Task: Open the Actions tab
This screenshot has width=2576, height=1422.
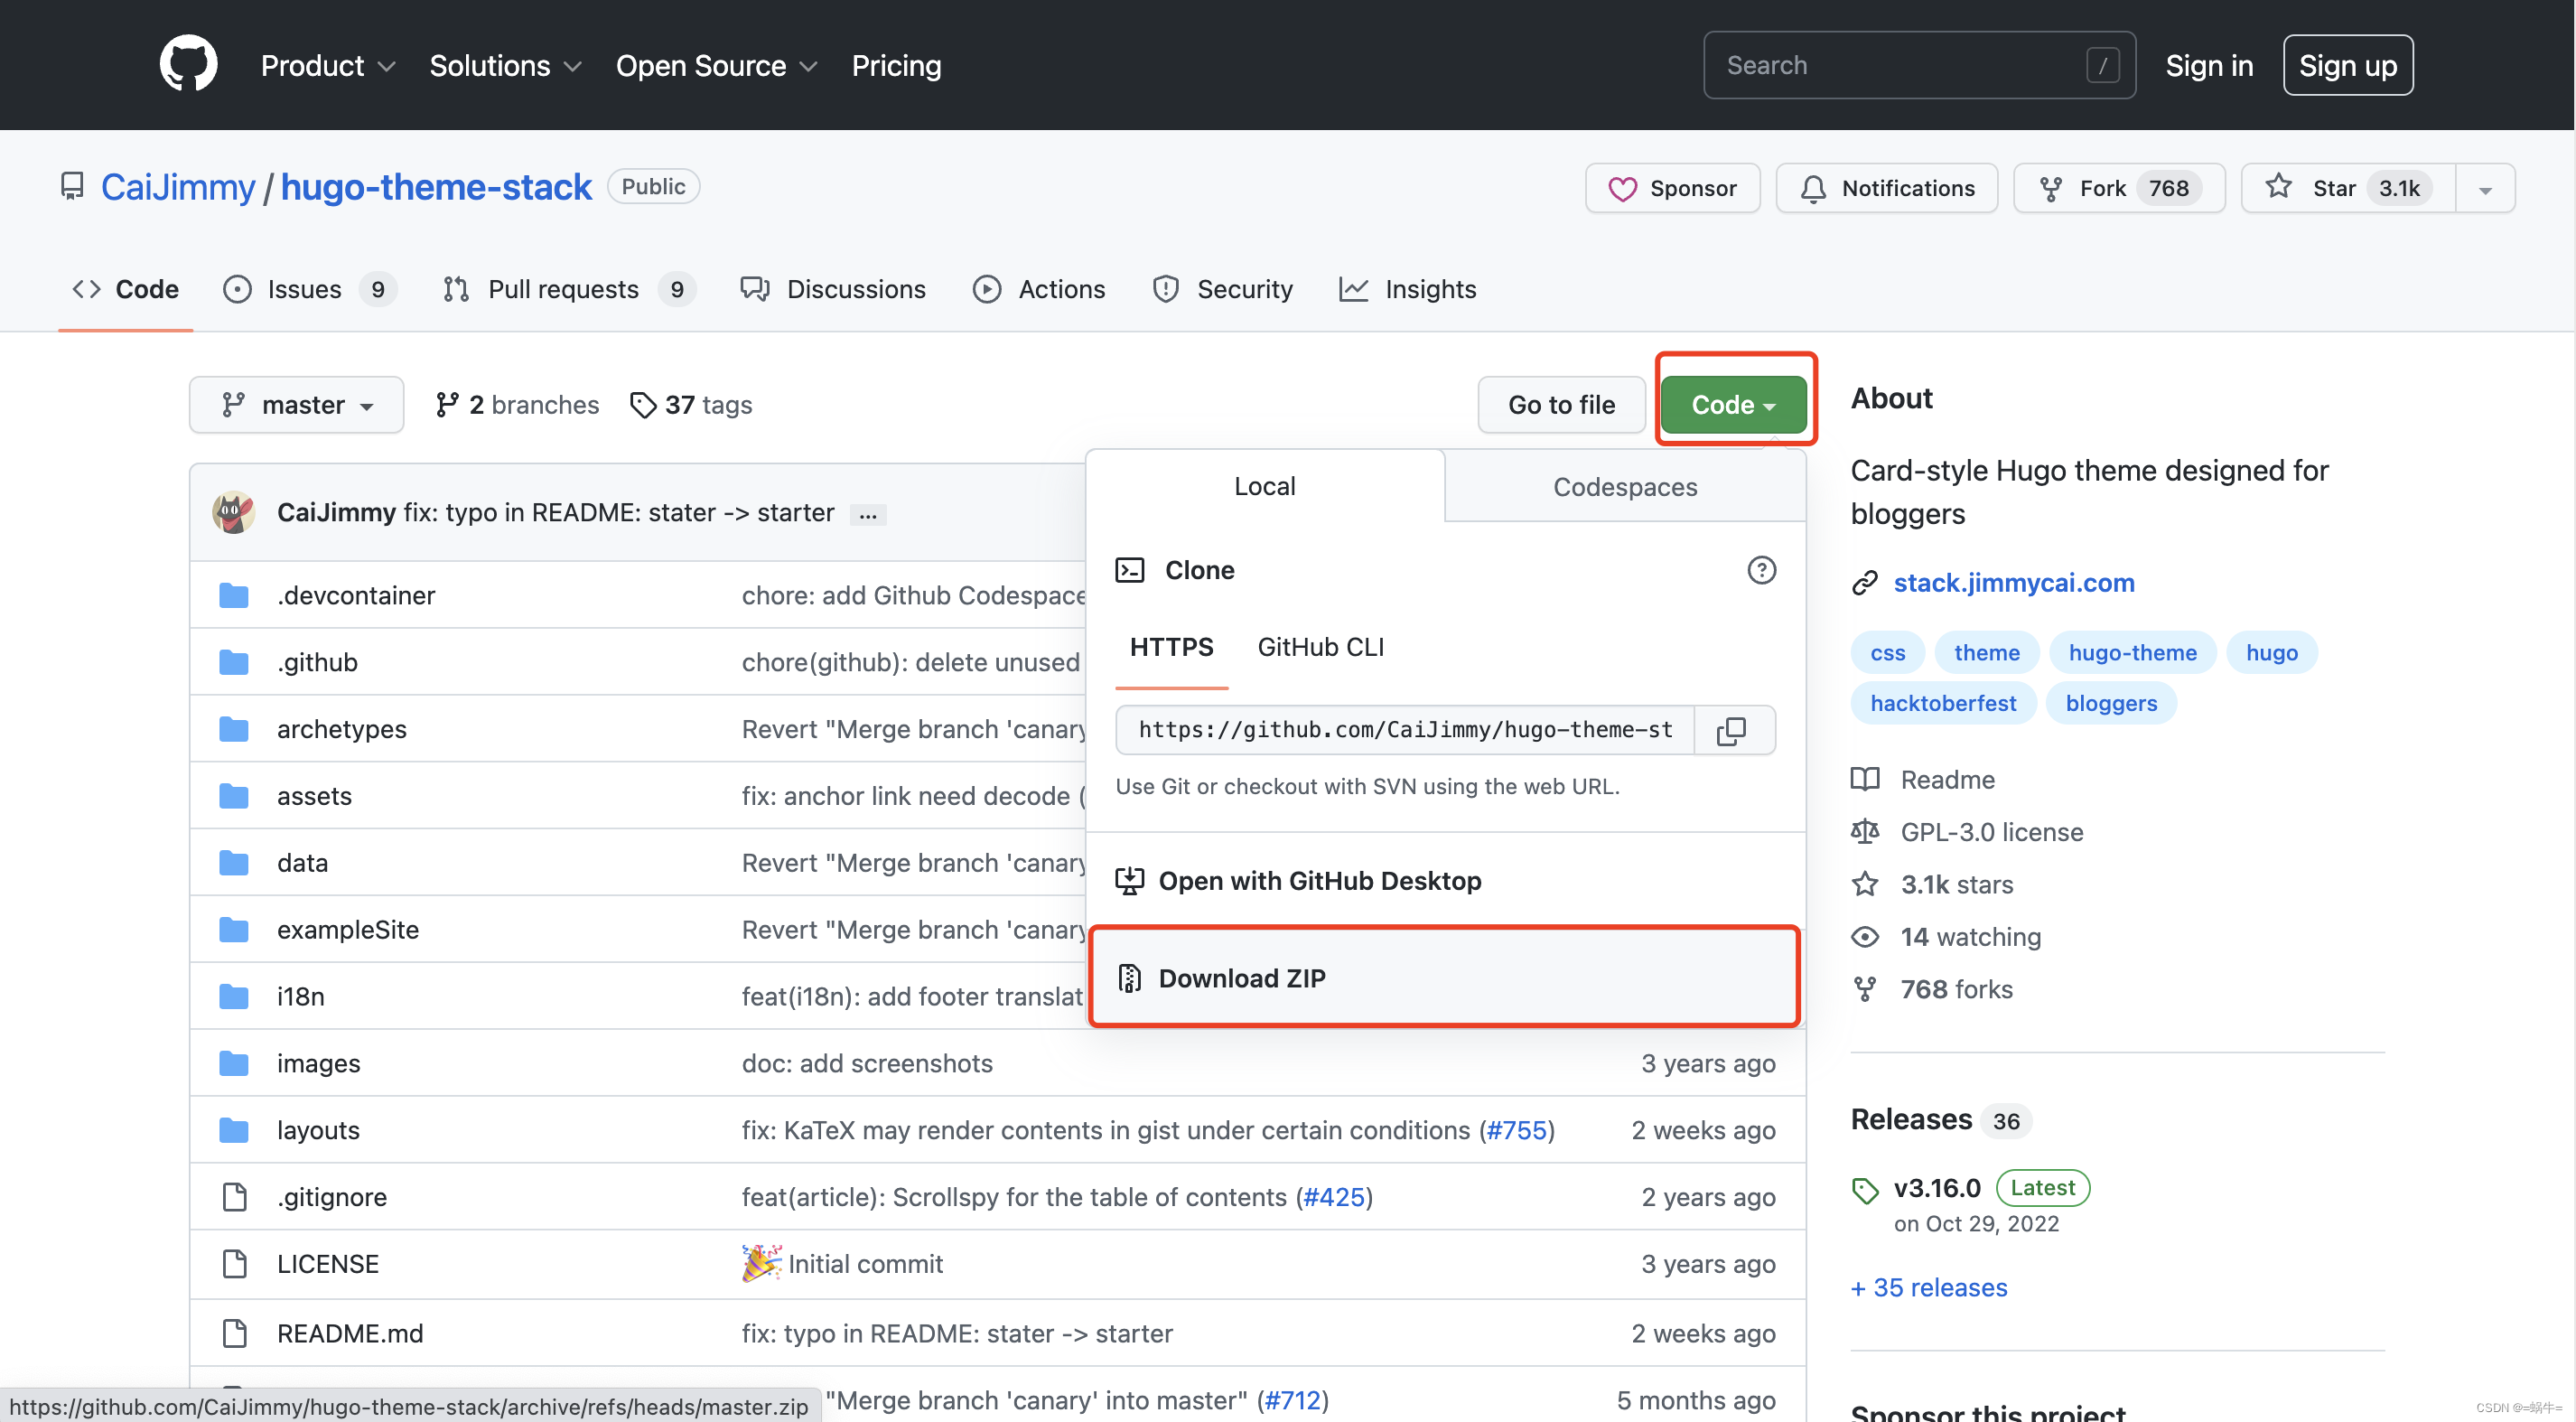Action: pos(1039,290)
